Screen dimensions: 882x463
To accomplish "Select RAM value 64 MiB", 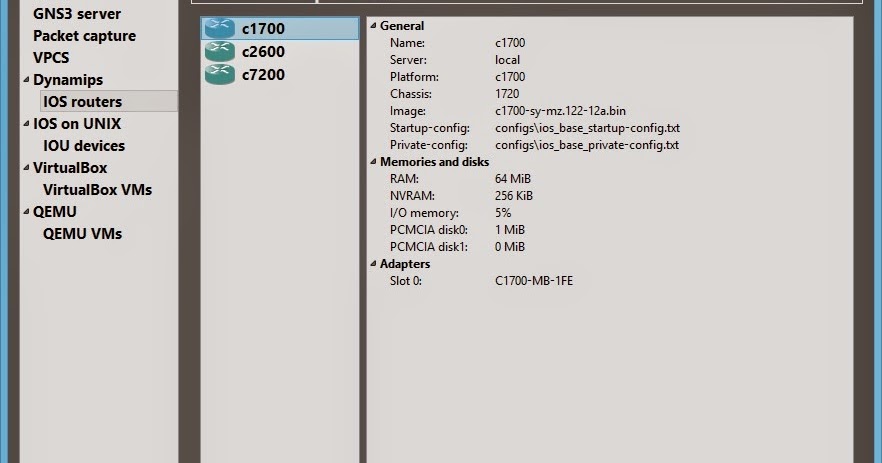I will click(x=512, y=178).
